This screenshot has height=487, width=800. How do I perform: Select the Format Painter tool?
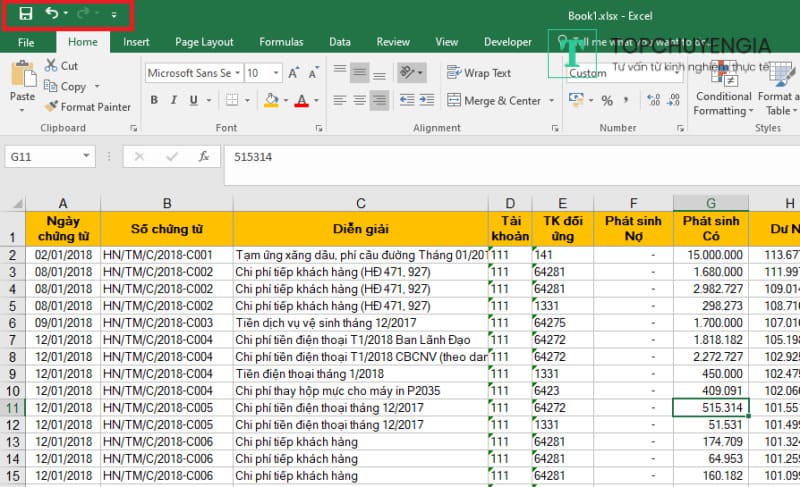tap(88, 107)
